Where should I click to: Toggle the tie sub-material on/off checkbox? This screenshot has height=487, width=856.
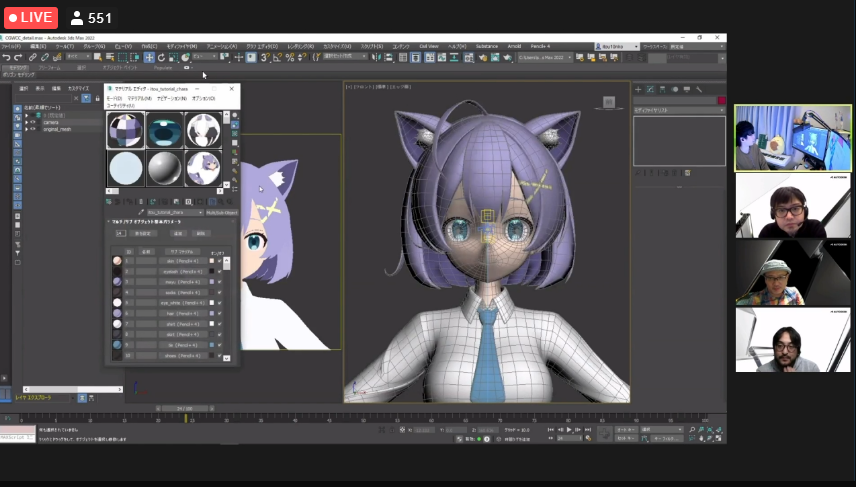(x=219, y=345)
